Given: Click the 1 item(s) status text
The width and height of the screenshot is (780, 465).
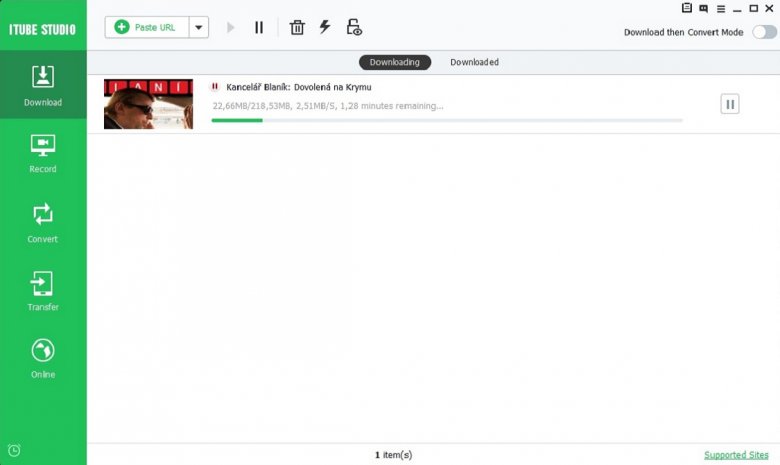Looking at the screenshot, I should (x=393, y=455).
